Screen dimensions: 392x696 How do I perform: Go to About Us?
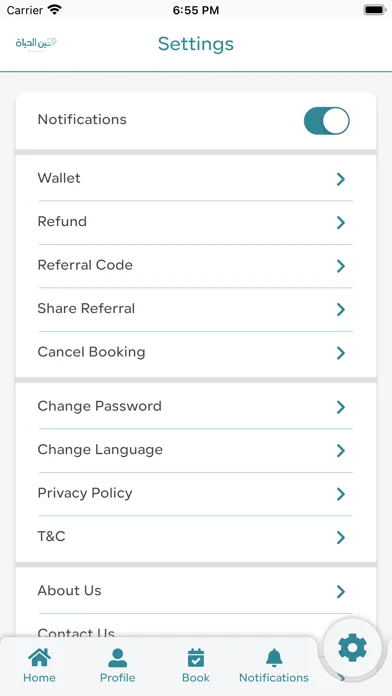pos(196,591)
